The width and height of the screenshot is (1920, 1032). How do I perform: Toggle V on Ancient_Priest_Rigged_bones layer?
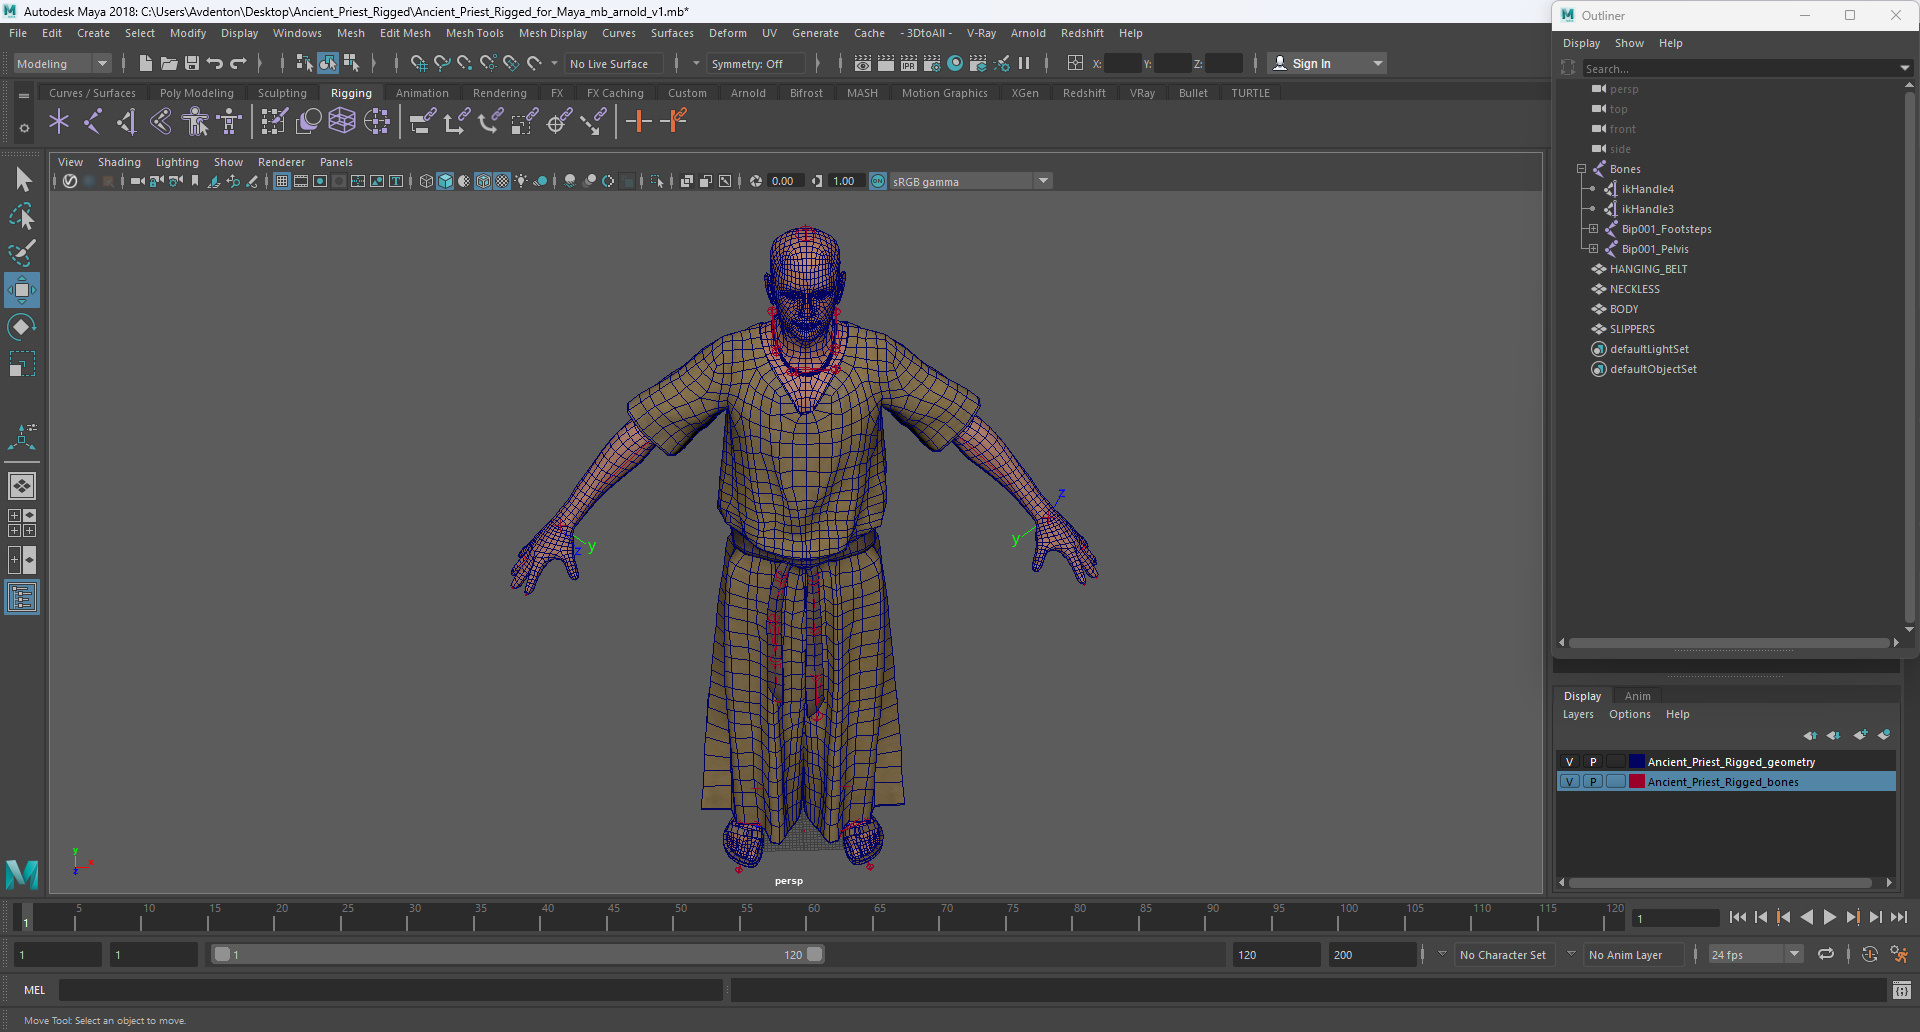click(1569, 782)
